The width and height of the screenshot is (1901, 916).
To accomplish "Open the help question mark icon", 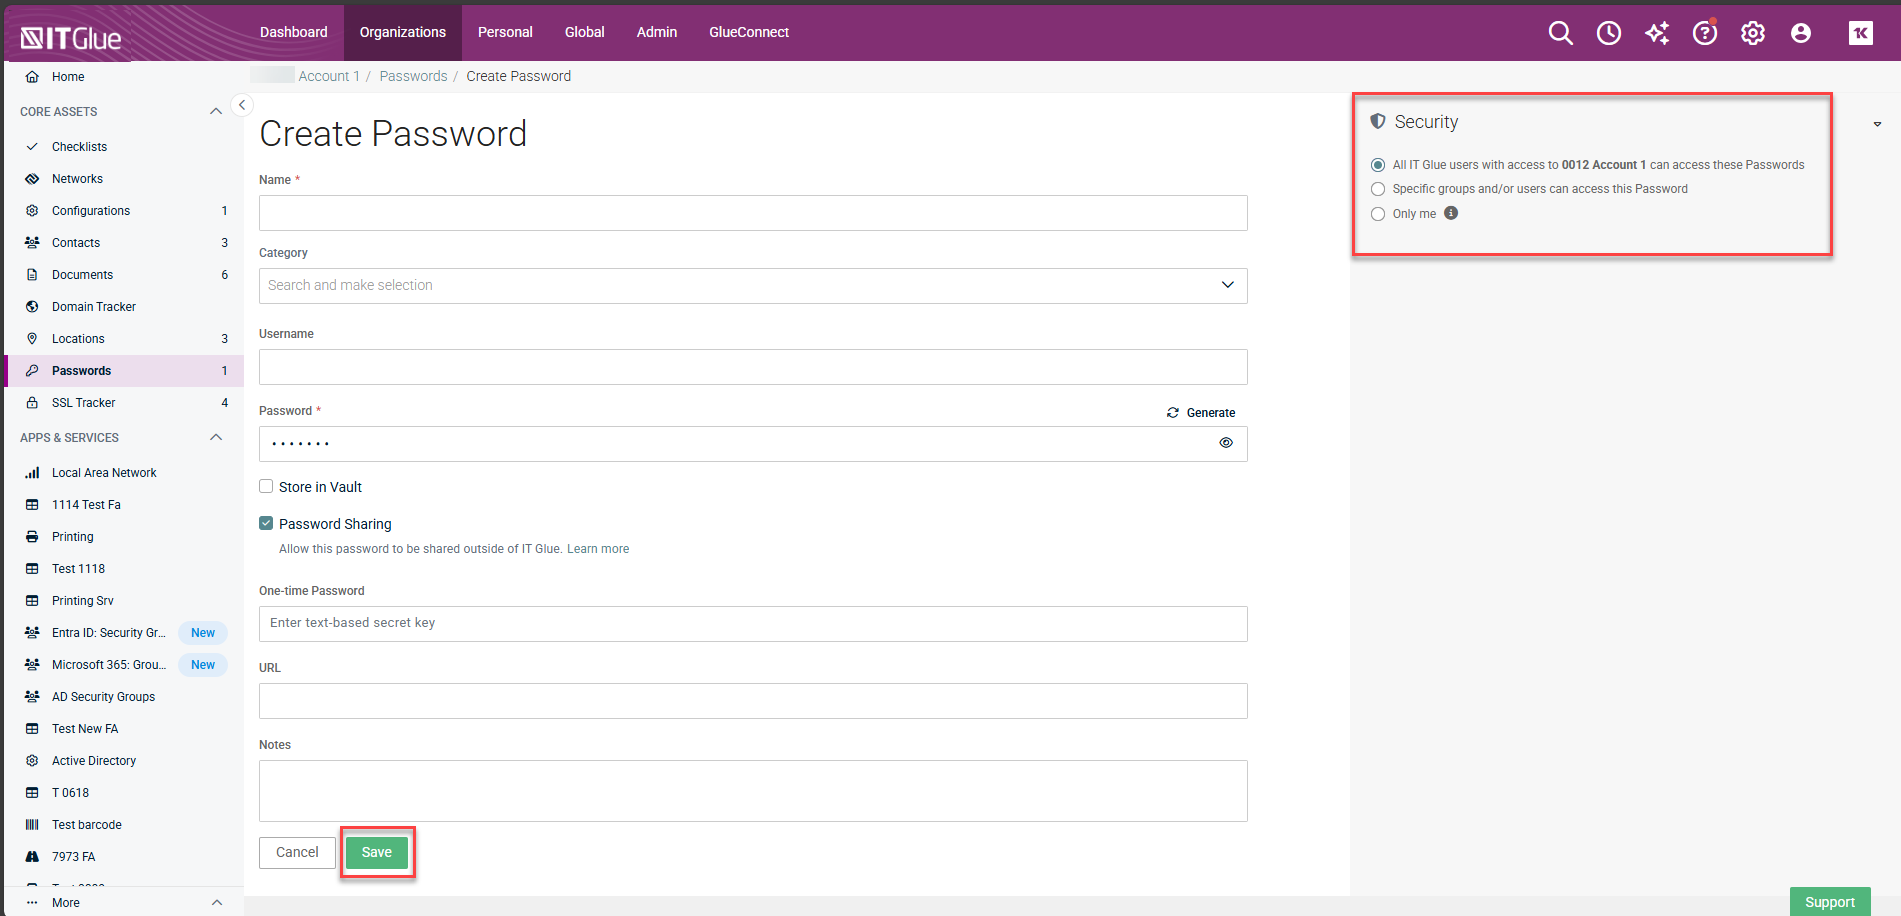I will point(1705,33).
